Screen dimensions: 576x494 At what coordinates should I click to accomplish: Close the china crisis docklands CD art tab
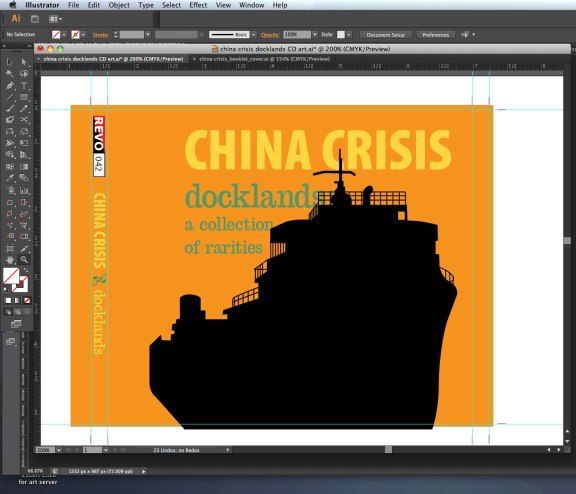(x=38, y=59)
